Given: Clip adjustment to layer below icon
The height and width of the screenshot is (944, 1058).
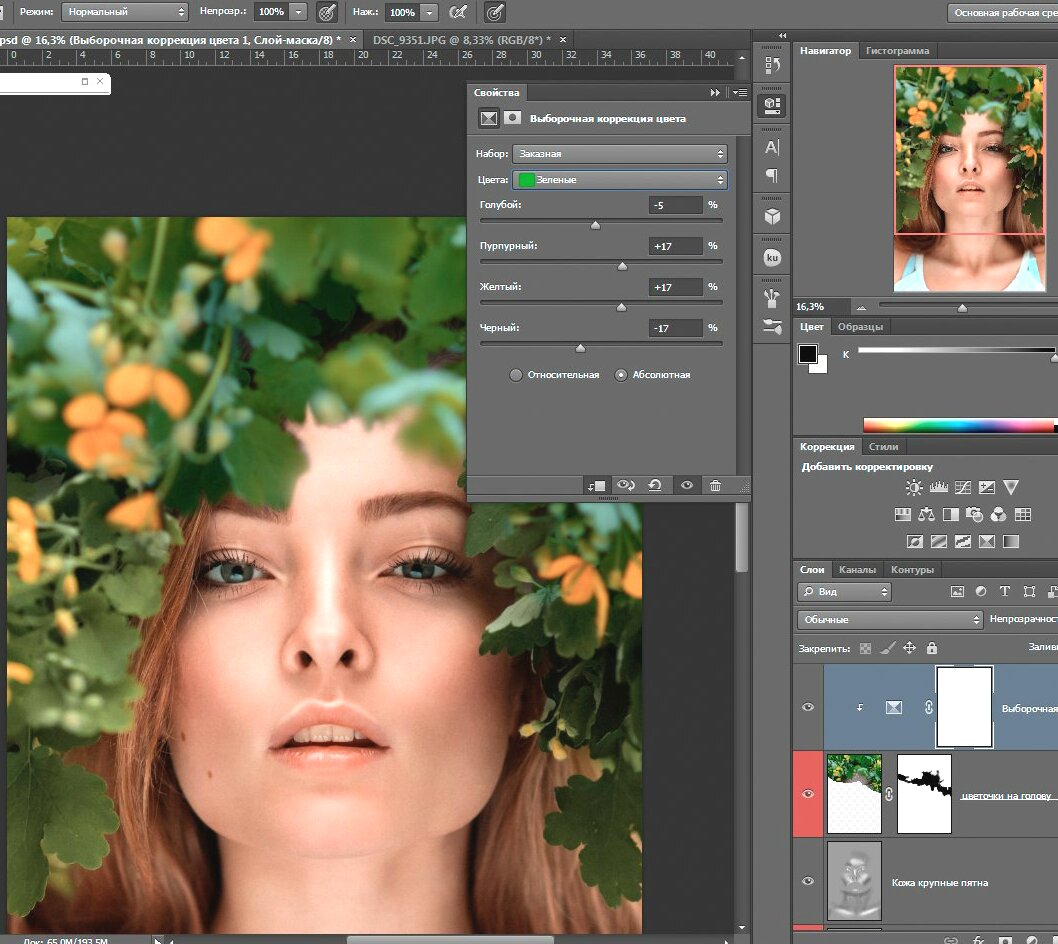Looking at the screenshot, I should tap(597, 485).
